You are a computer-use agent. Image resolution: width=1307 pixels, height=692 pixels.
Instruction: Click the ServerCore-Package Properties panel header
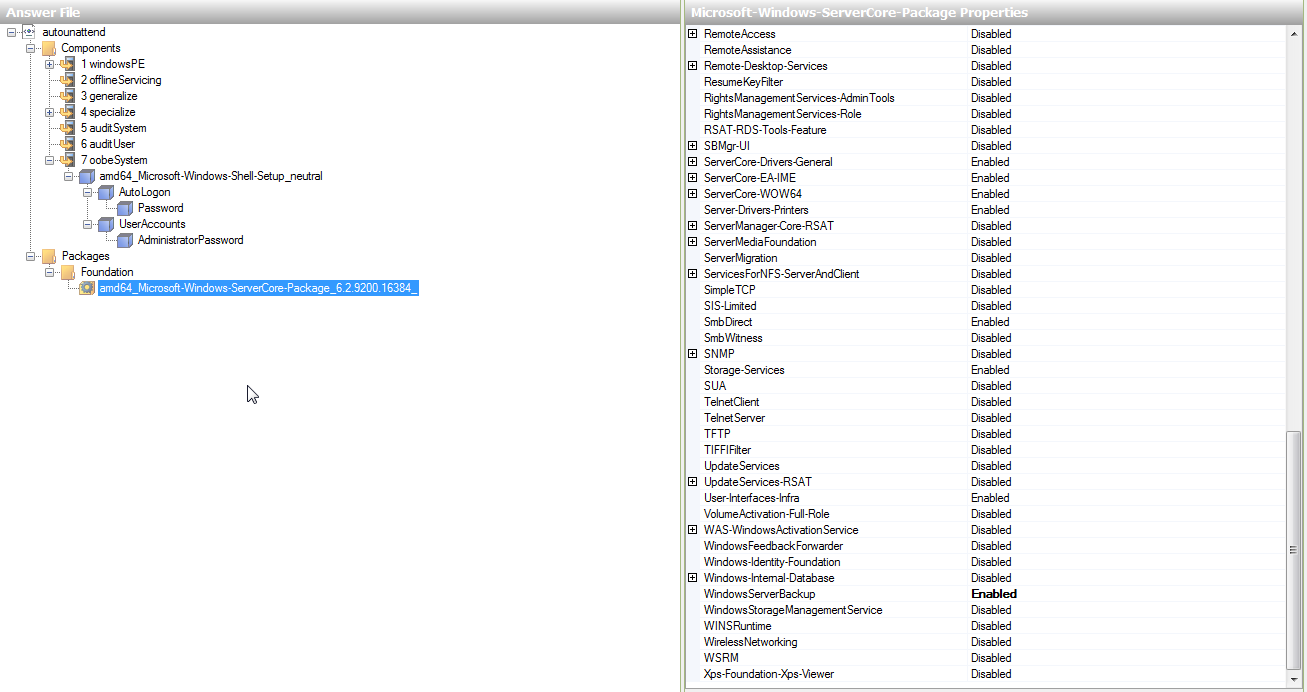tap(995, 12)
